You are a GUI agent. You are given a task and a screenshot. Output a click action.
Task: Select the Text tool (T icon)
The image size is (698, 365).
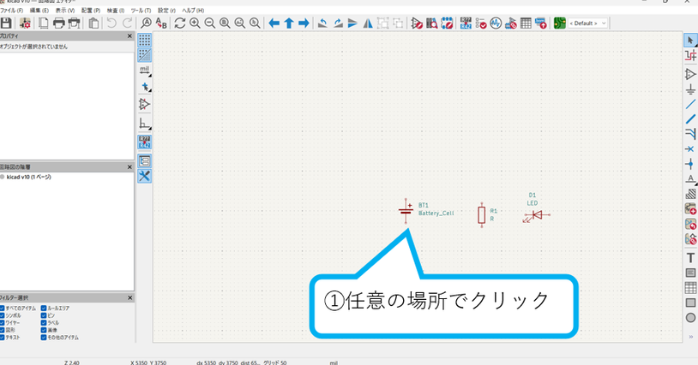click(x=690, y=258)
